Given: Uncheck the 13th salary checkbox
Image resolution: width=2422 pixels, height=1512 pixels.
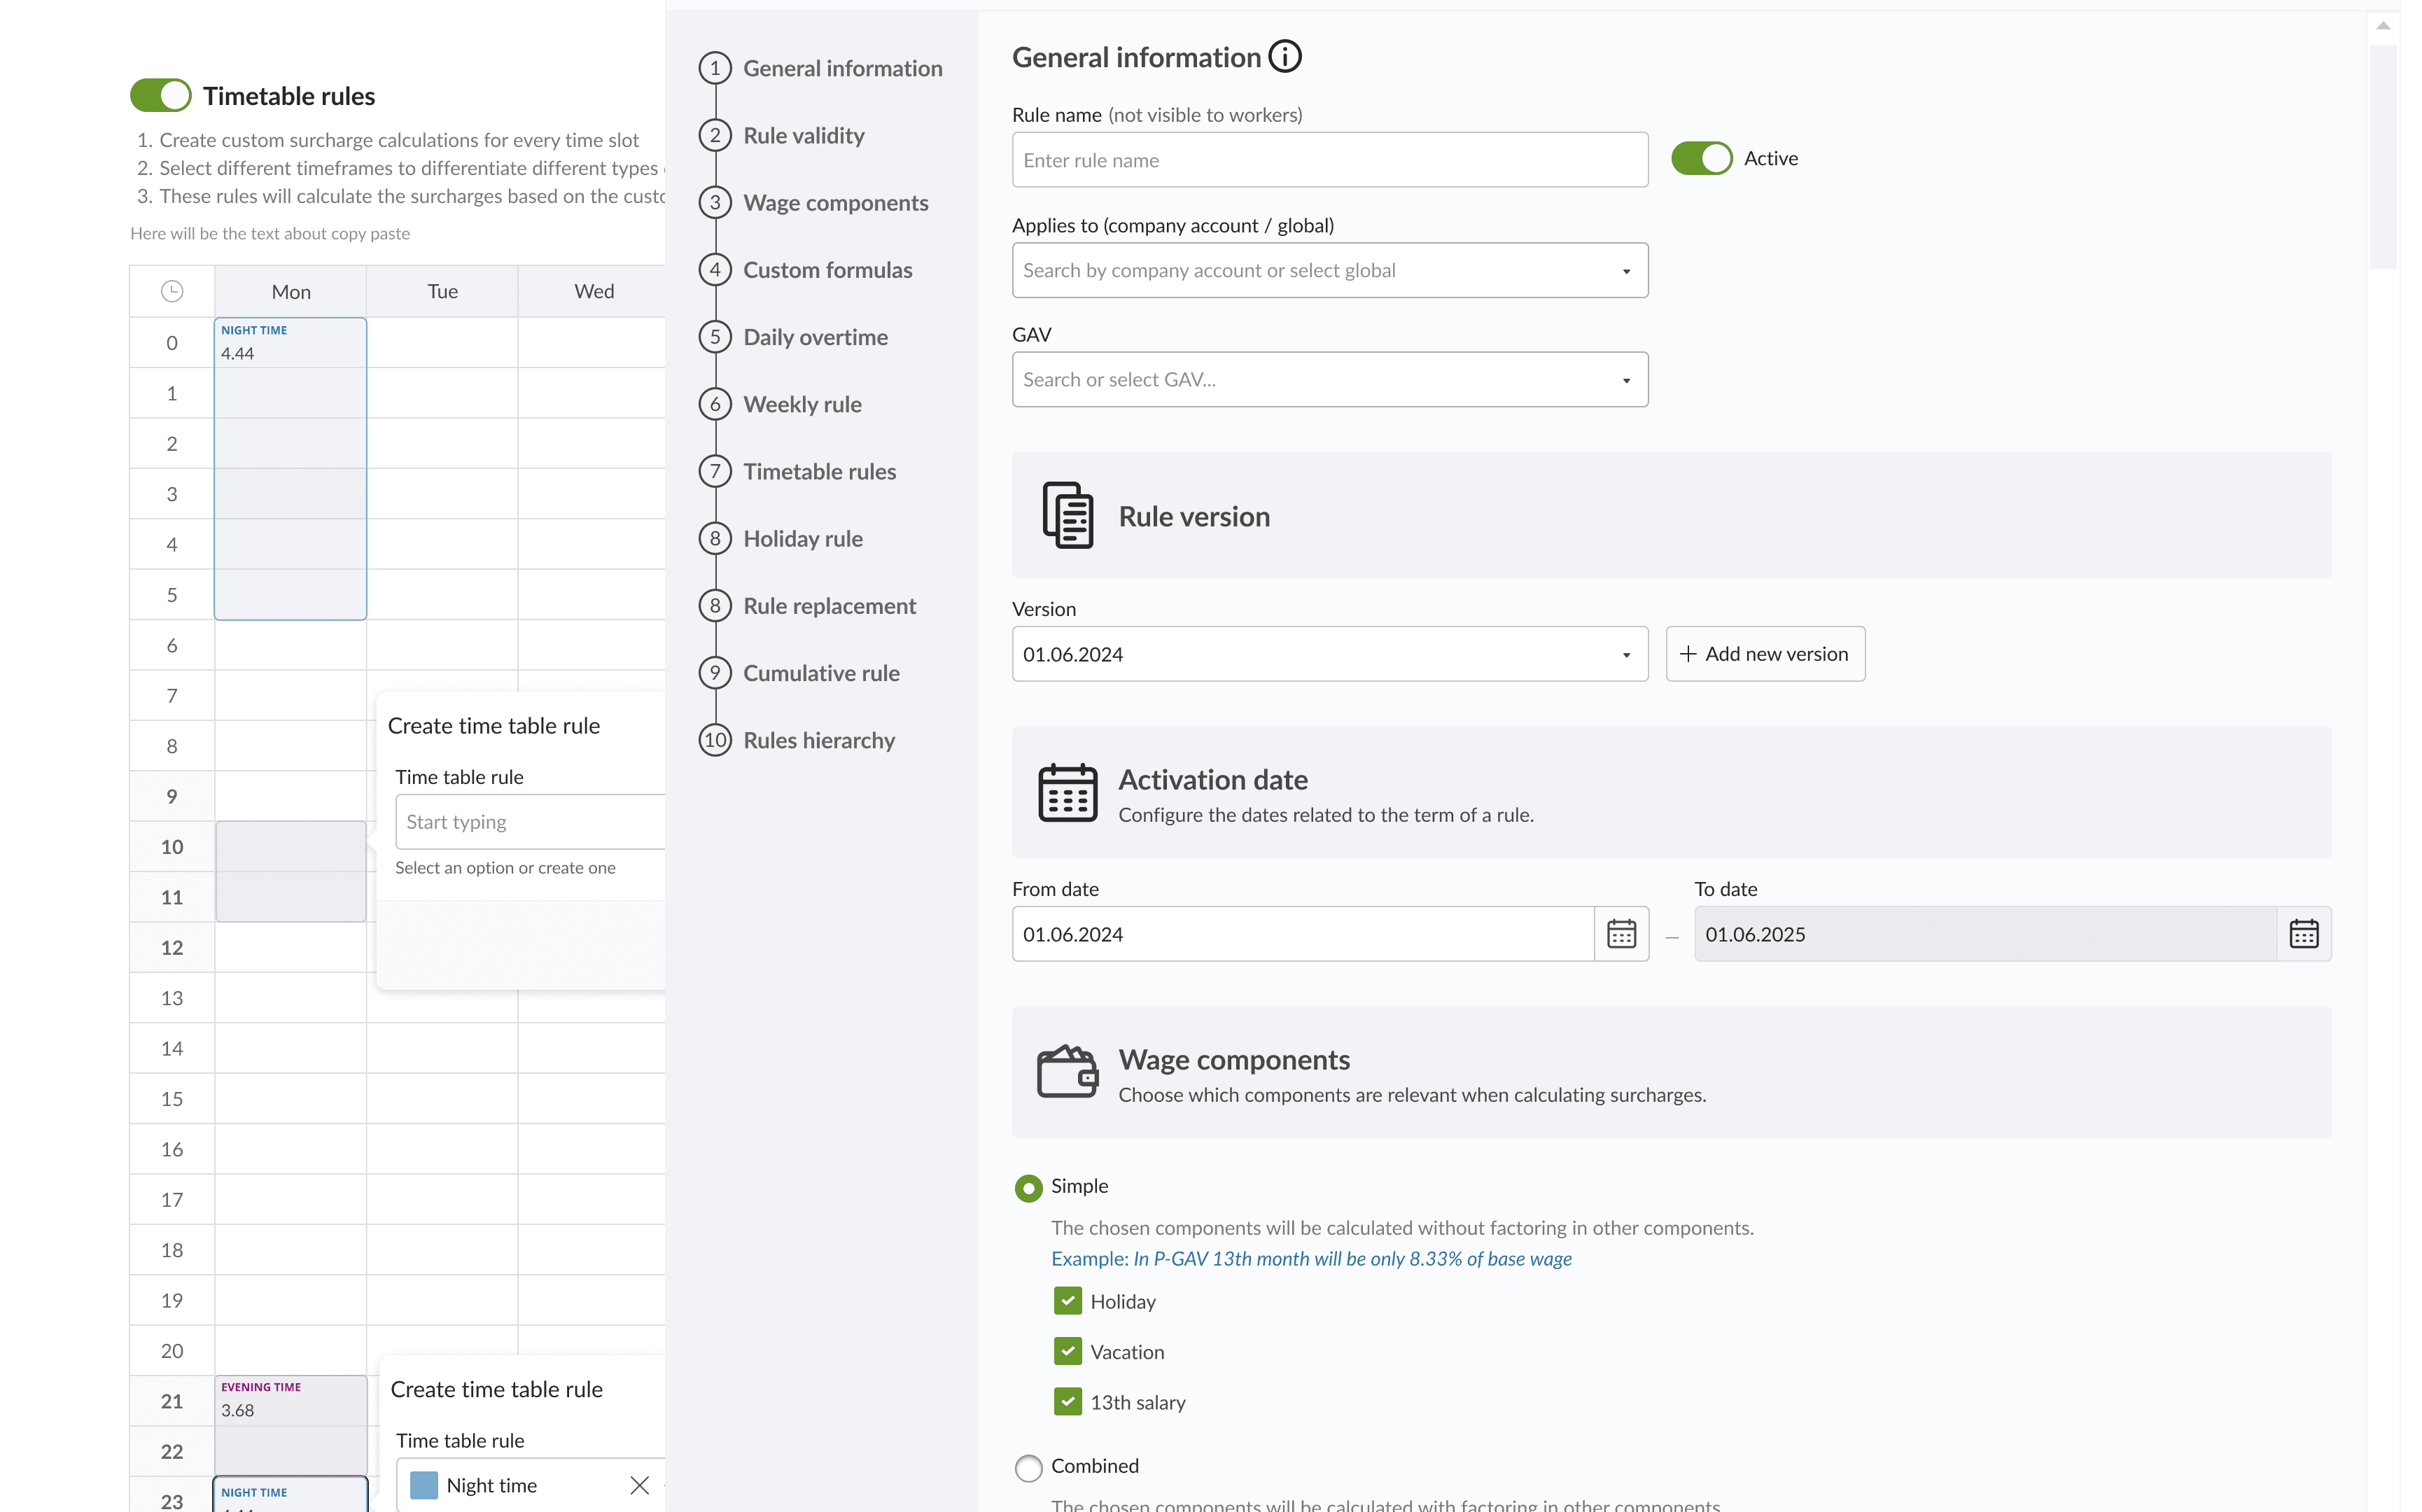Looking at the screenshot, I should pyautogui.click(x=1068, y=1401).
